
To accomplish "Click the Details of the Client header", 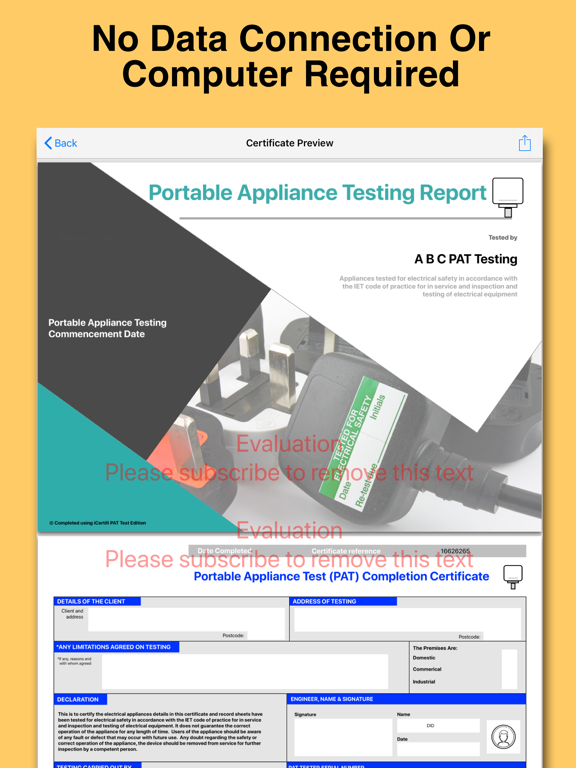I will [97, 601].
